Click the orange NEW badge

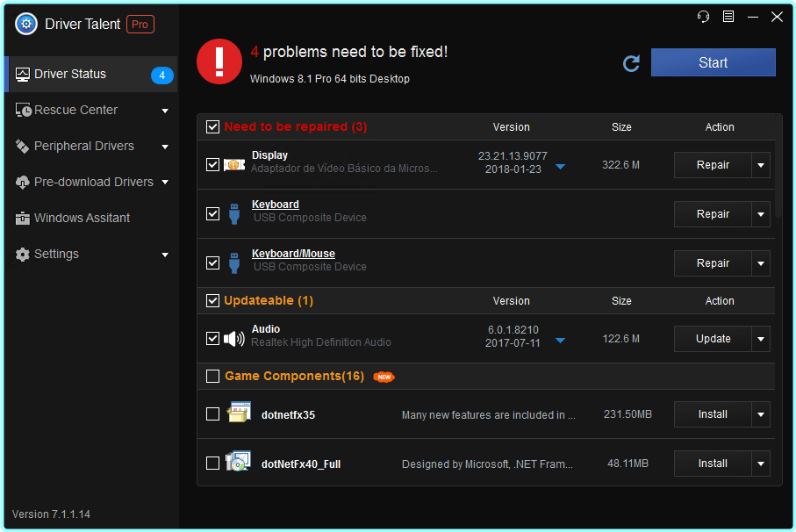(384, 377)
